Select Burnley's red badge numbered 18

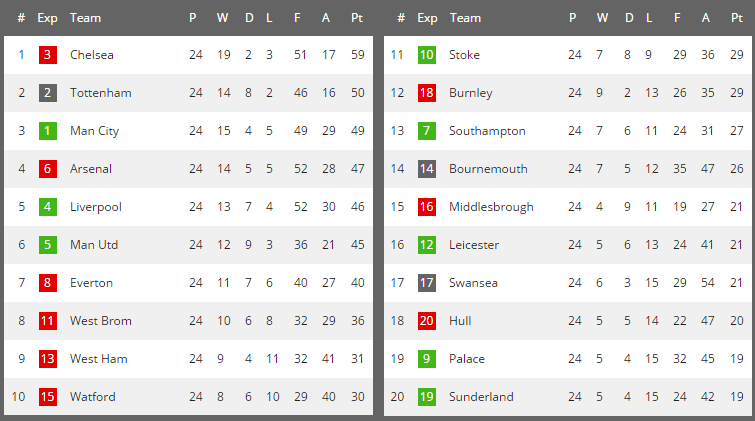coord(427,93)
